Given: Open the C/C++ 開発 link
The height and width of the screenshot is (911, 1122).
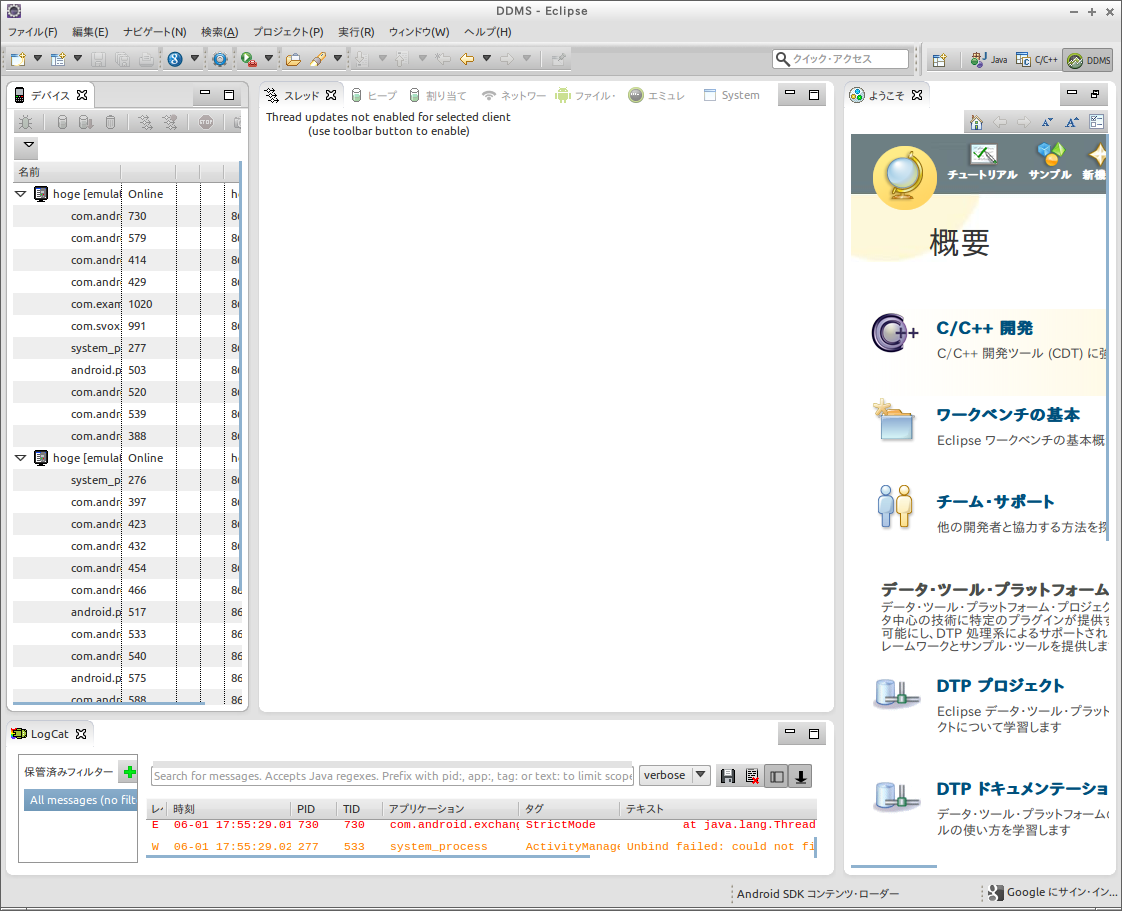Looking at the screenshot, I should (x=985, y=328).
